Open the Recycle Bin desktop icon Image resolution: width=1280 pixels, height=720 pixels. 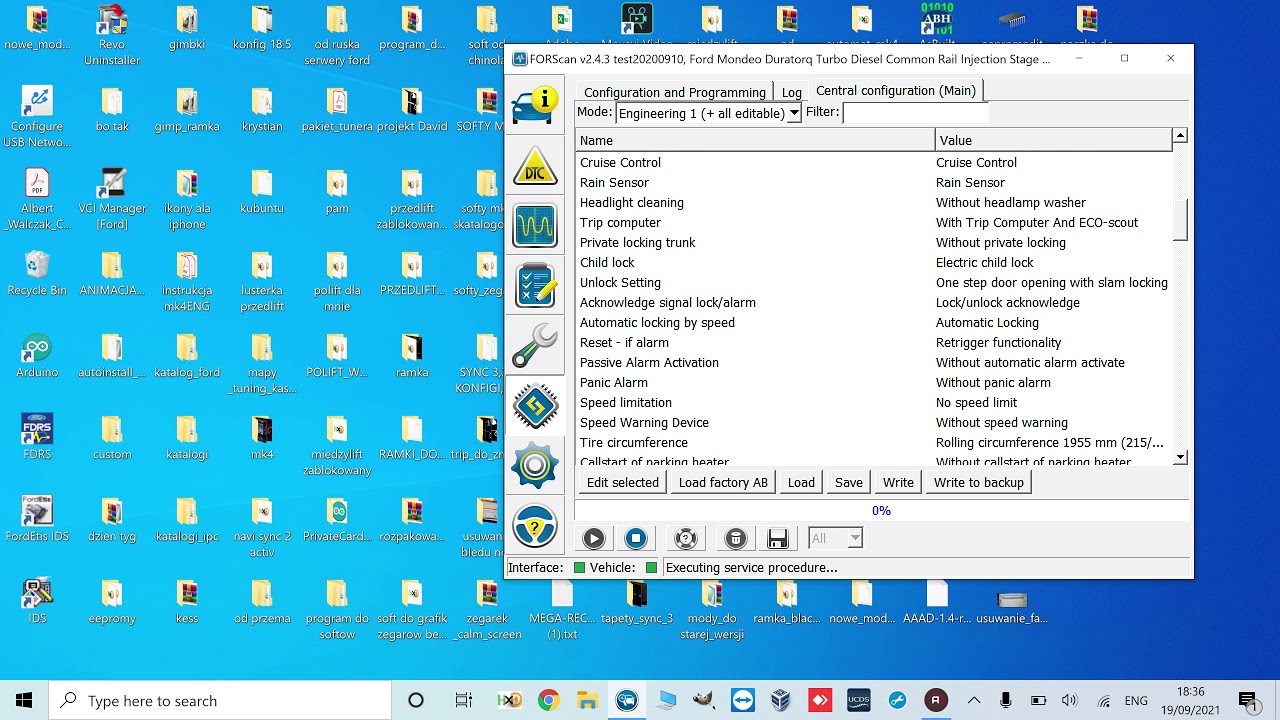click(x=37, y=273)
